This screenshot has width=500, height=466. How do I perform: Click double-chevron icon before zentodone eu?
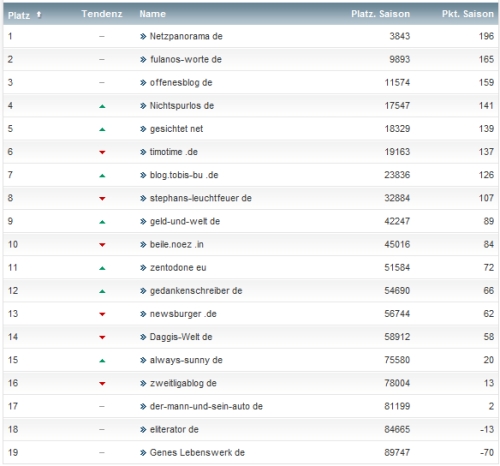point(143,268)
